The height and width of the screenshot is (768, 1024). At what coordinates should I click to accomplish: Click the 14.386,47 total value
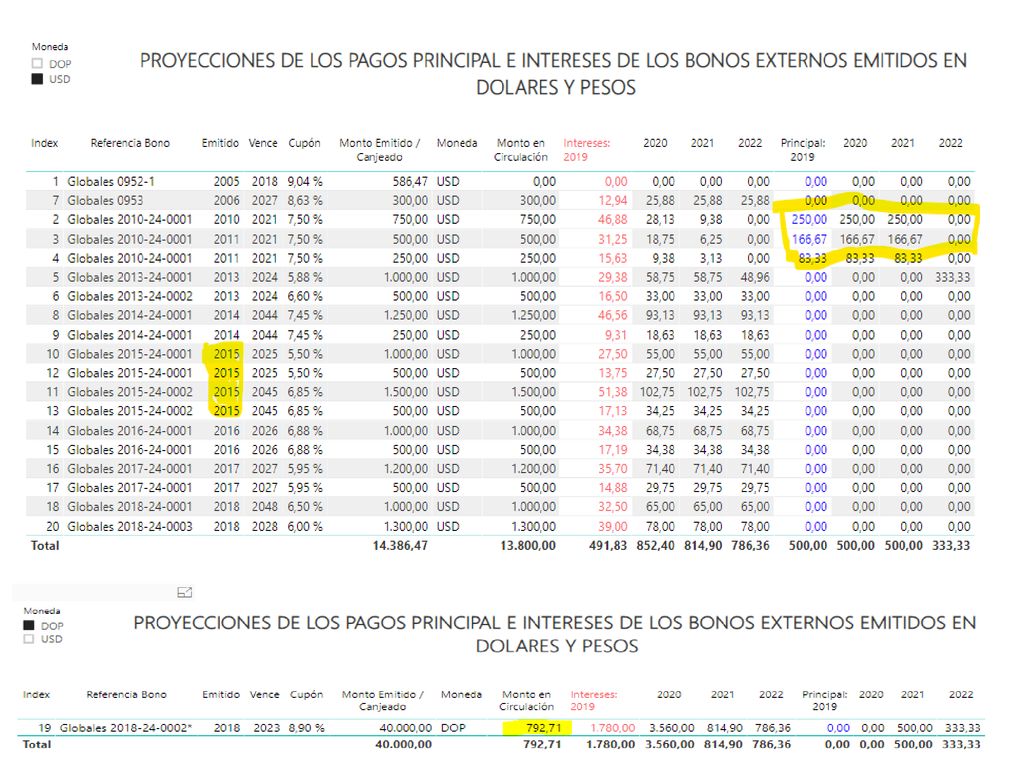pyautogui.click(x=400, y=545)
